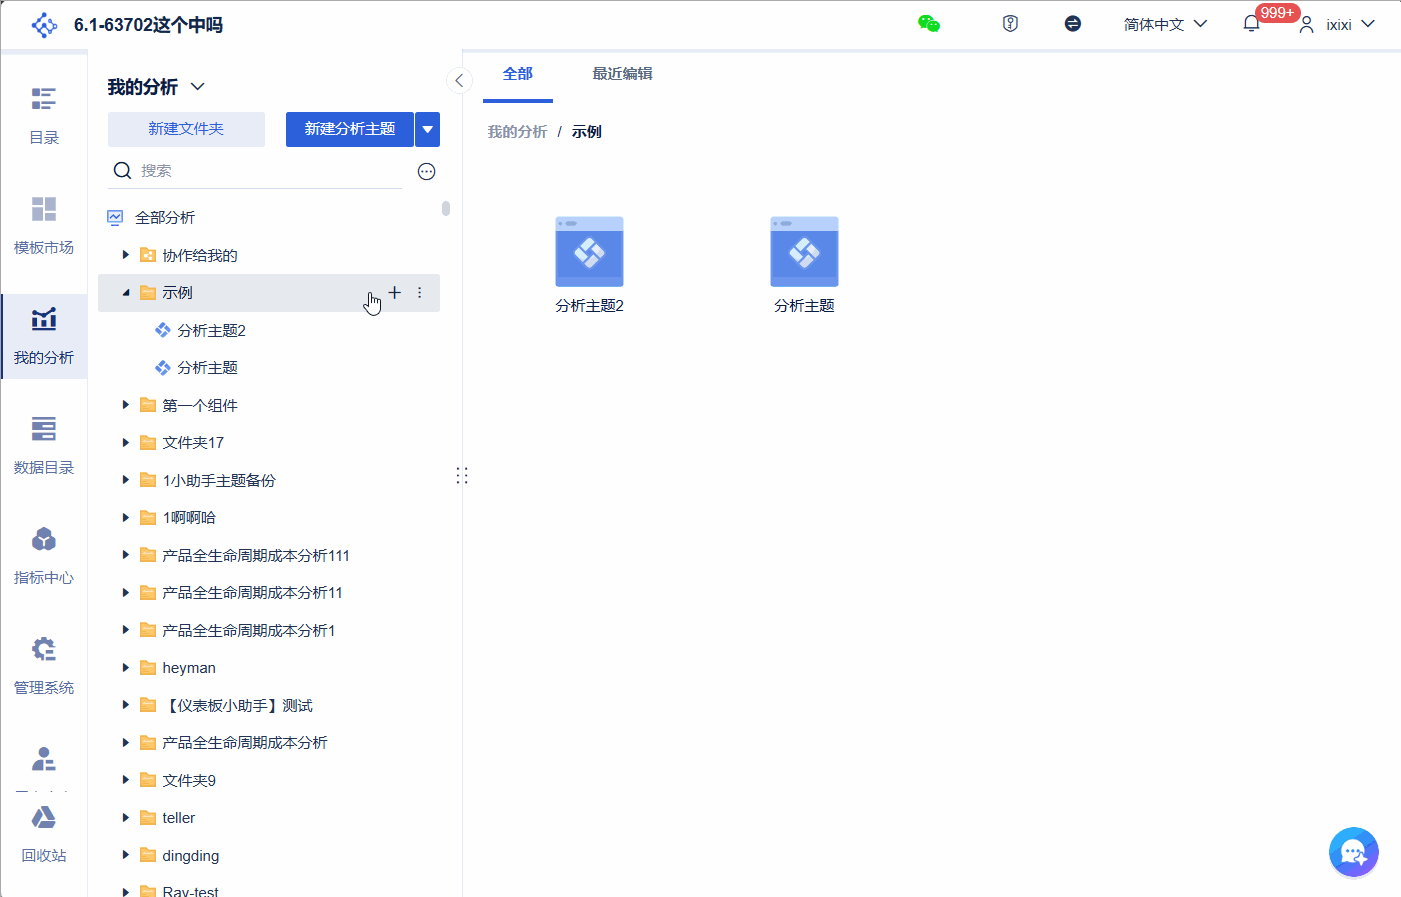This screenshot has height=897, width=1401.
Task: Select 分析主题2 in the tree
Action: [x=211, y=330]
